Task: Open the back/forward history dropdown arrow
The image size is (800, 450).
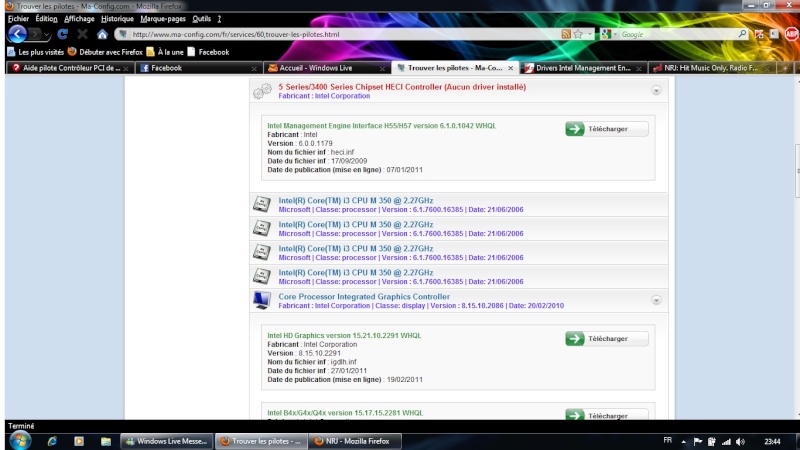Action: pyautogui.click(x=46, y=35)
